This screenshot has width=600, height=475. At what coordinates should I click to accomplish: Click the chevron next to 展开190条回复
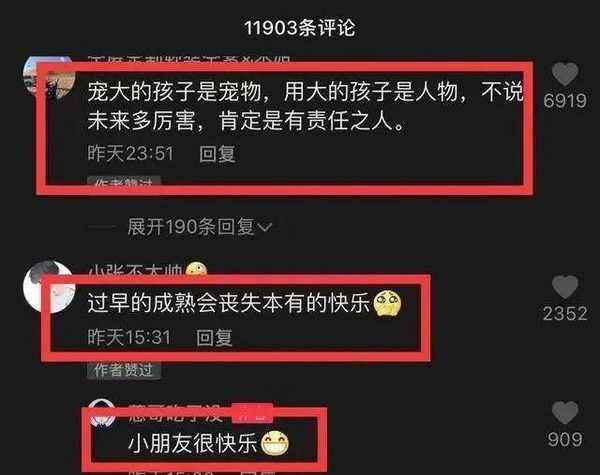point(265,227)
